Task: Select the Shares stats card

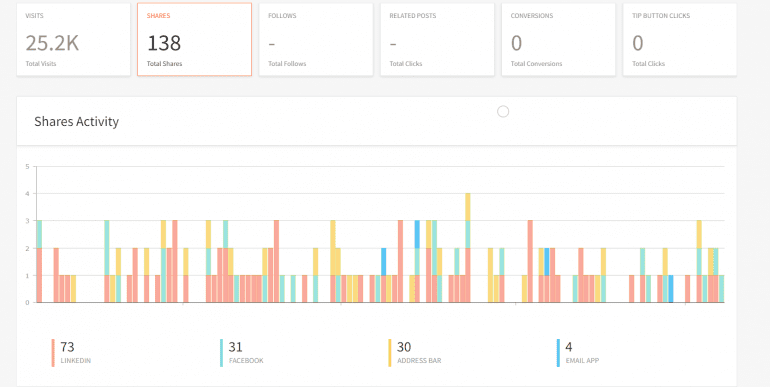Action: (194, 40)
